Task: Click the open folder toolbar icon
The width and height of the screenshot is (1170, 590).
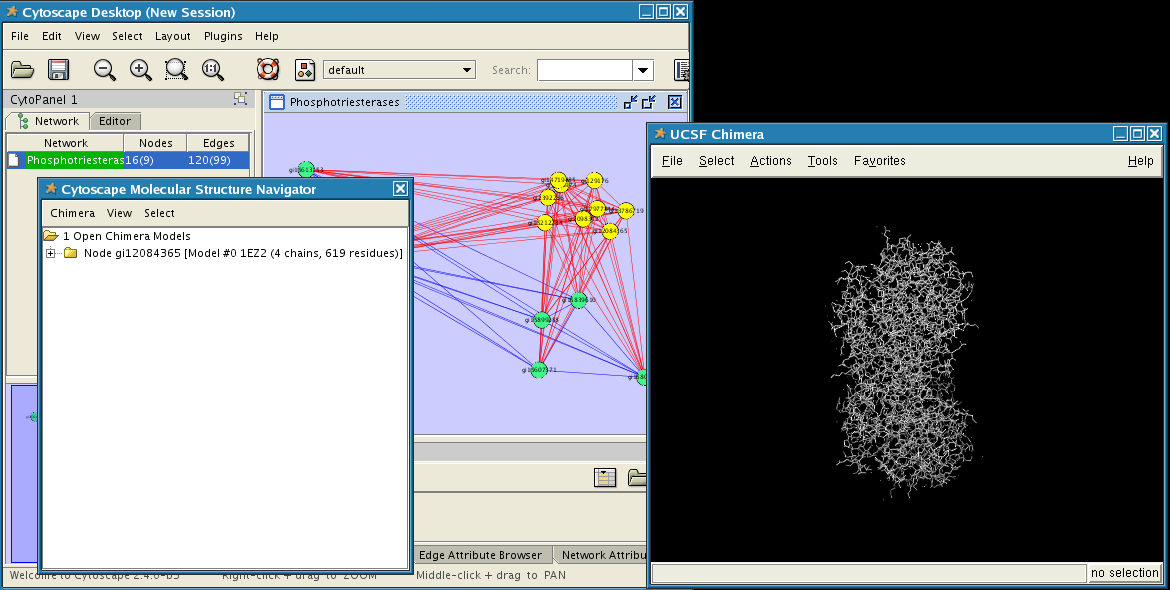Action: tap(22, 70)
